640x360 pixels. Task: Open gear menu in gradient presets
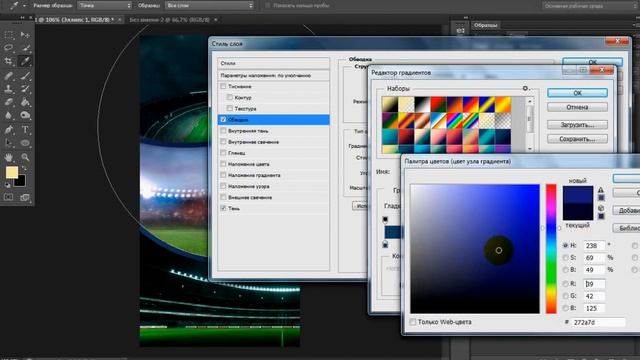525,88
